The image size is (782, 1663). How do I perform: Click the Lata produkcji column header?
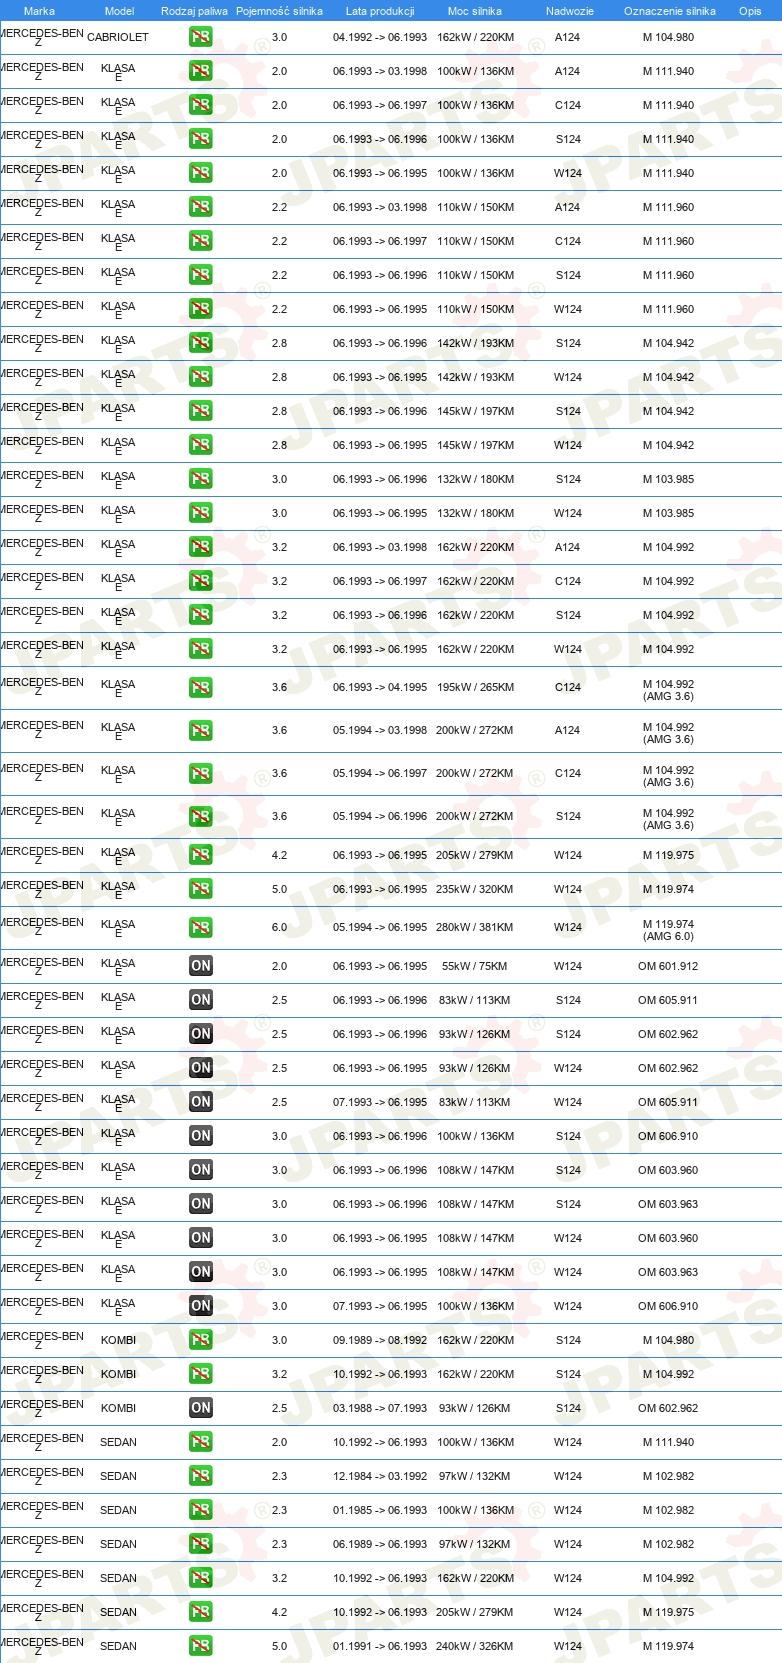pos(380,11)
